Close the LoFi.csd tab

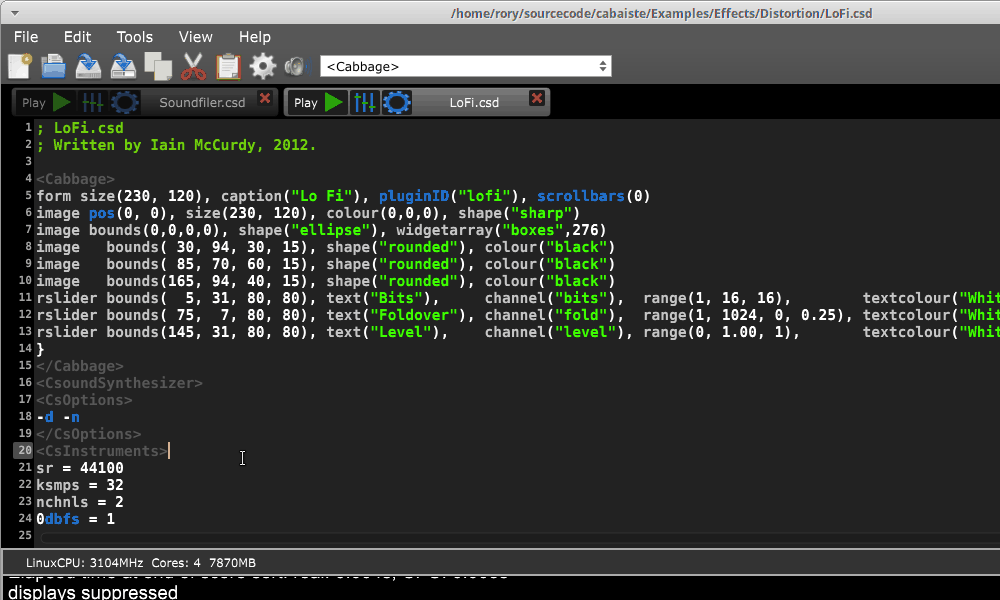click(x=537, y=99)
